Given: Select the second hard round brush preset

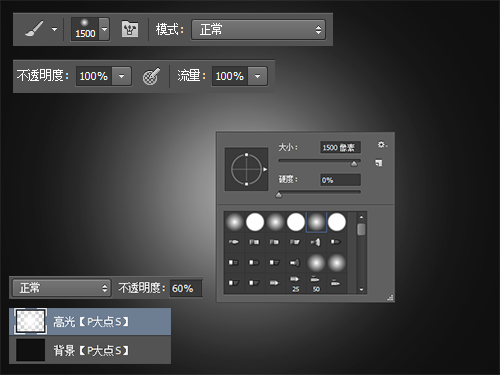Looking at the screenshot, I should 296,222.
